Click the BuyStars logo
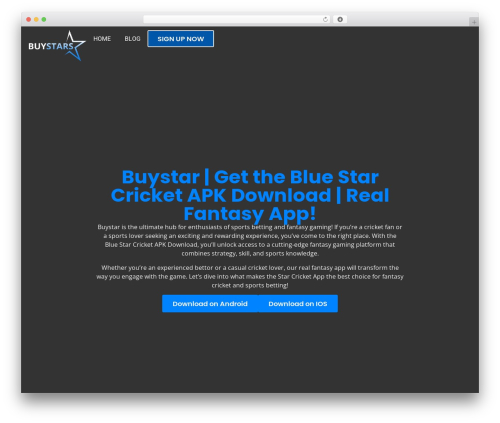The image size is (500, 423). 57,46
